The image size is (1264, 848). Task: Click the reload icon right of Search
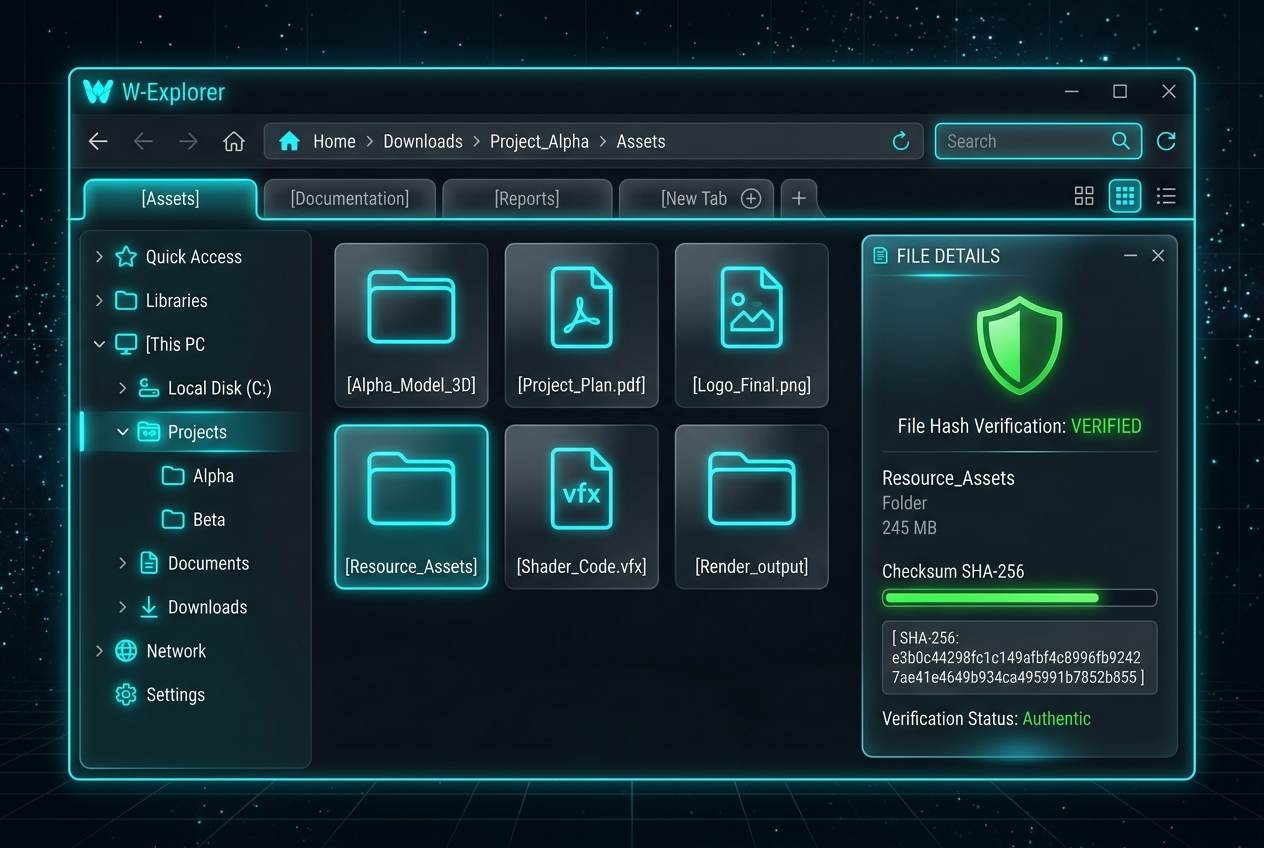[1166, 141]
